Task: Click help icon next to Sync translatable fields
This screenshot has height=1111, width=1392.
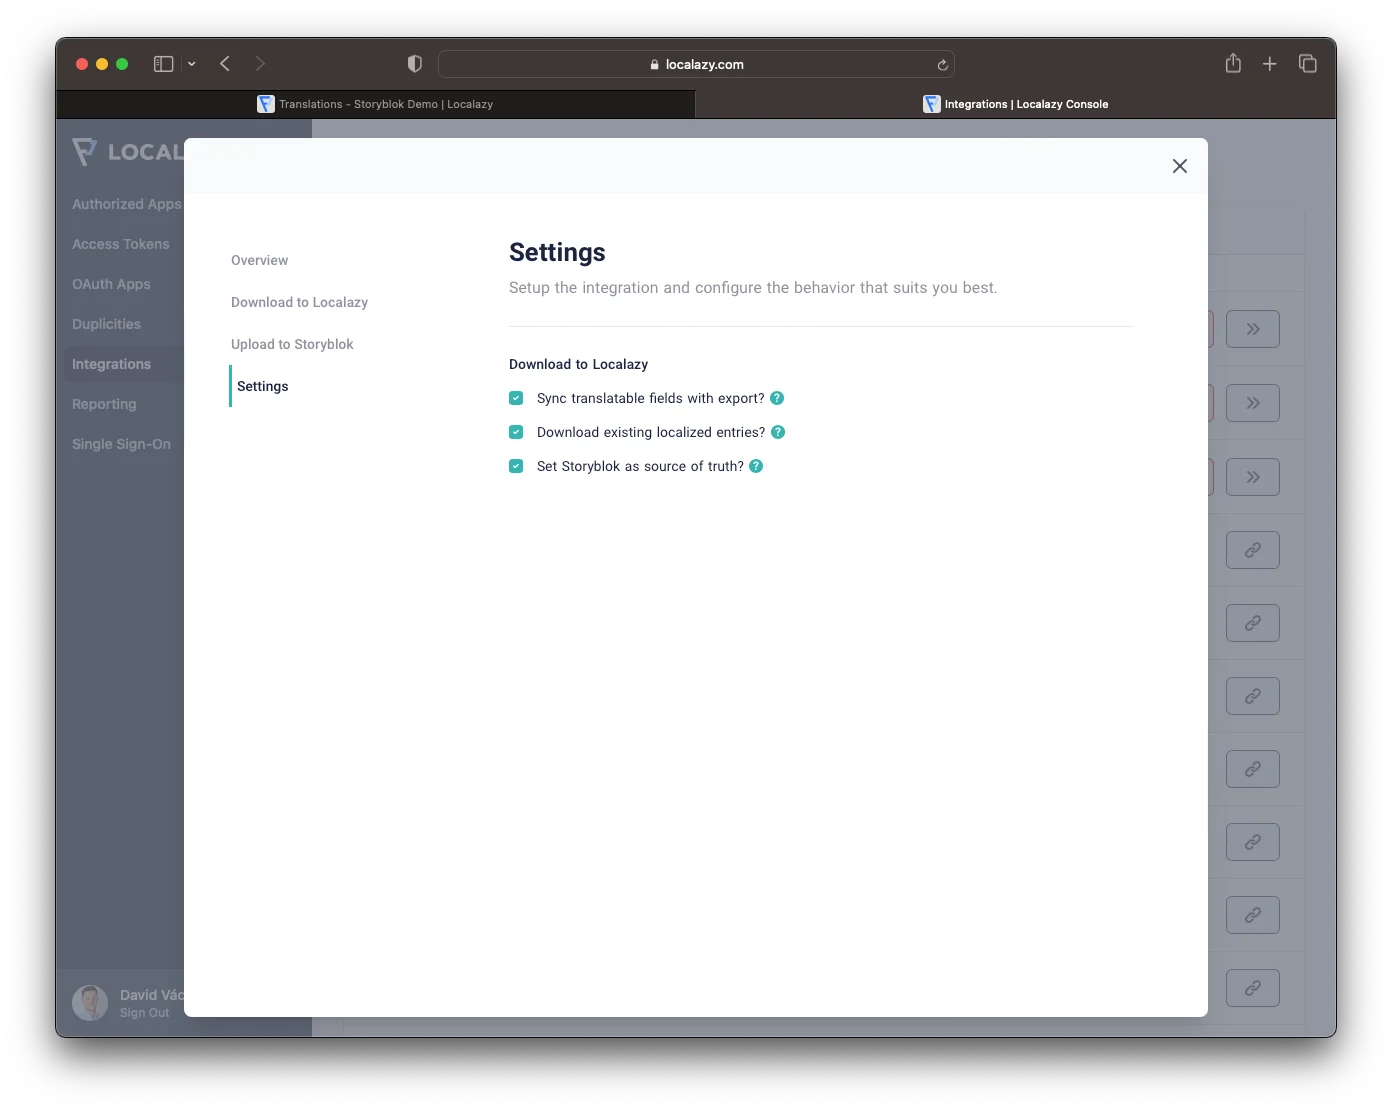Action: [x=777, y=398]
